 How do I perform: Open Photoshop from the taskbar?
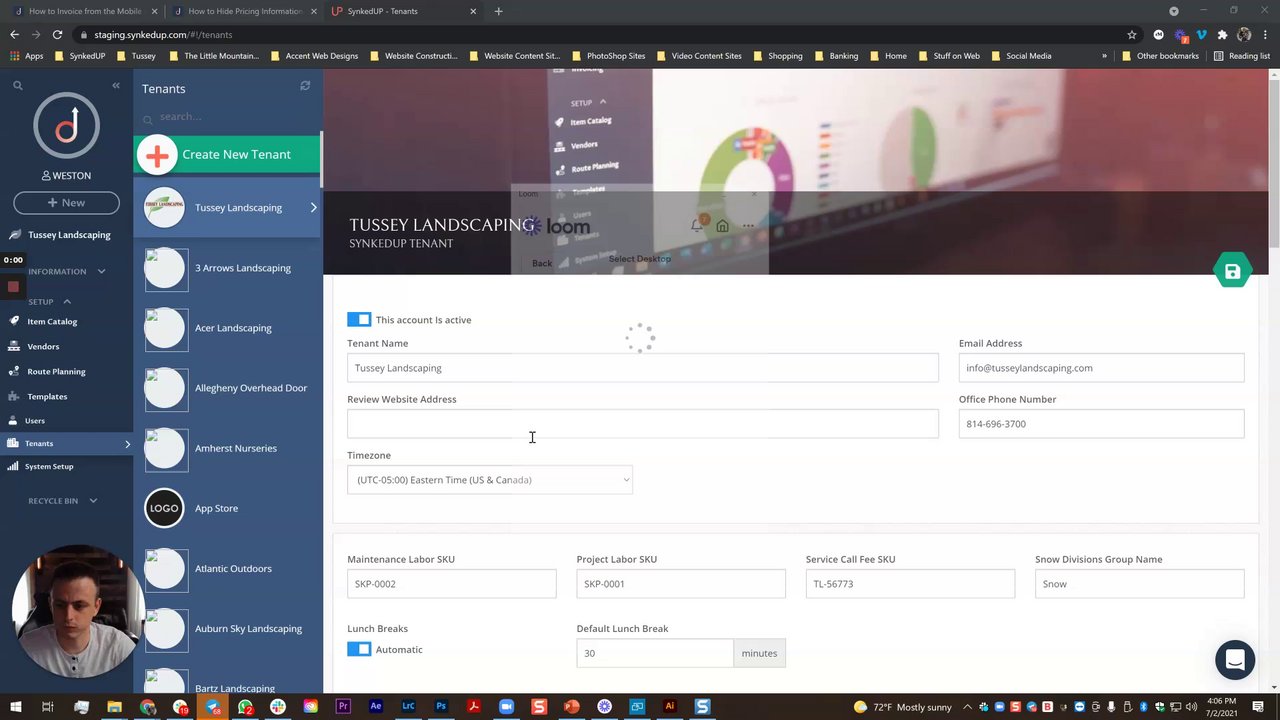pos(441,706)
